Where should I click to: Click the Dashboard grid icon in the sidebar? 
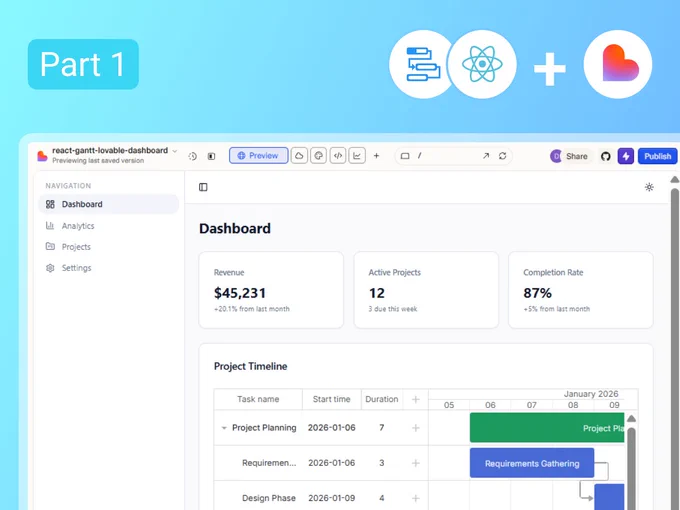tap(50, 204)
